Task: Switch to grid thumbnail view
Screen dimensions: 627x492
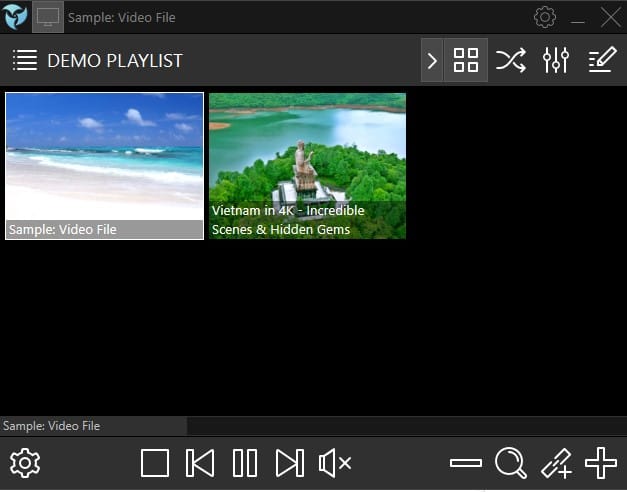Action: (466, 60)
